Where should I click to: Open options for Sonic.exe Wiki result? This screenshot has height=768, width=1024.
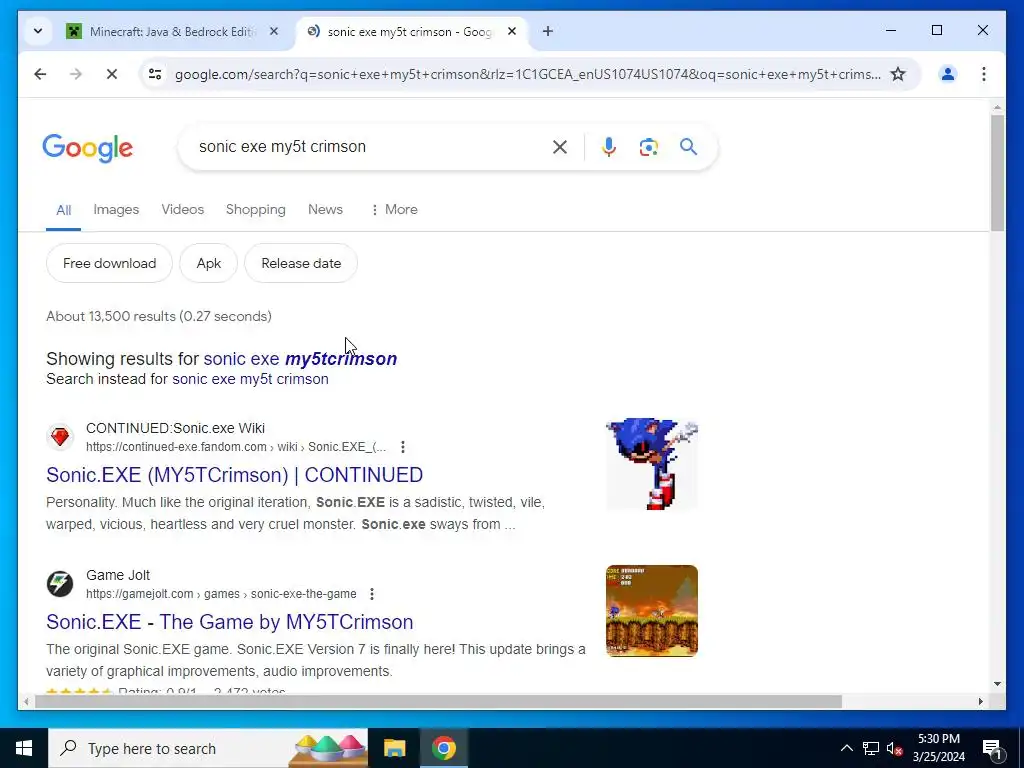point(403,447)
